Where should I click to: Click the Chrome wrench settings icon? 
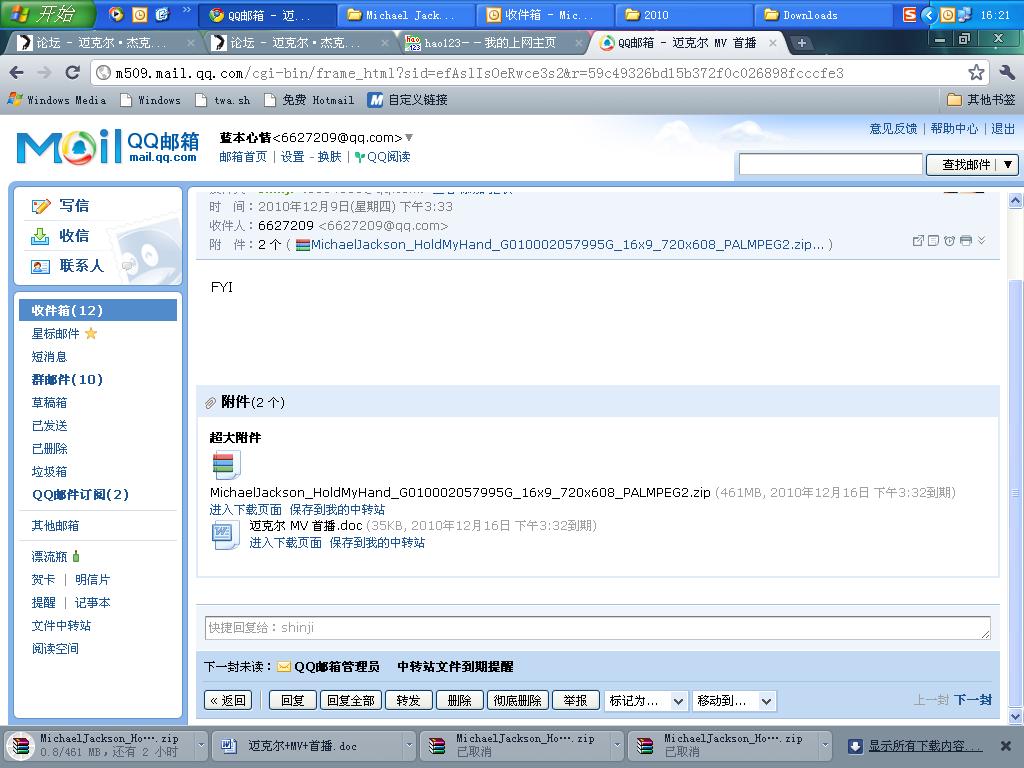1007,73
